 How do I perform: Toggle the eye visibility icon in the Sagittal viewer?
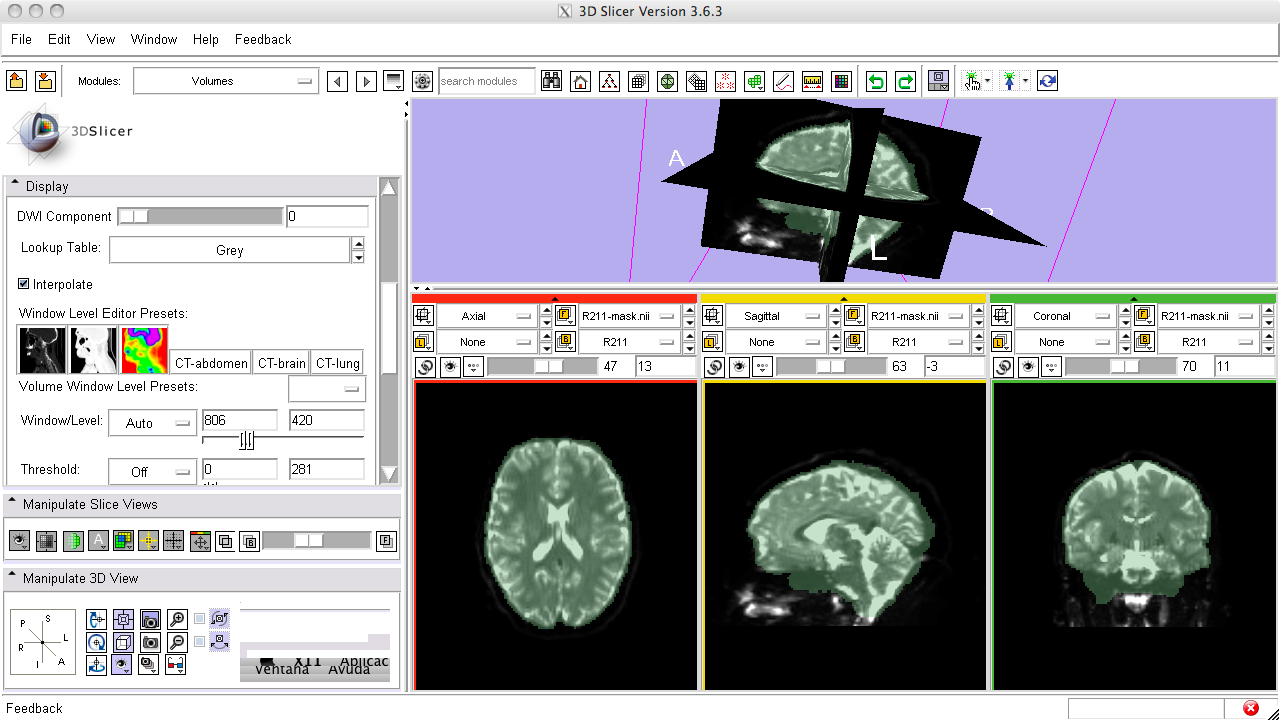click(x=739, y=367)
